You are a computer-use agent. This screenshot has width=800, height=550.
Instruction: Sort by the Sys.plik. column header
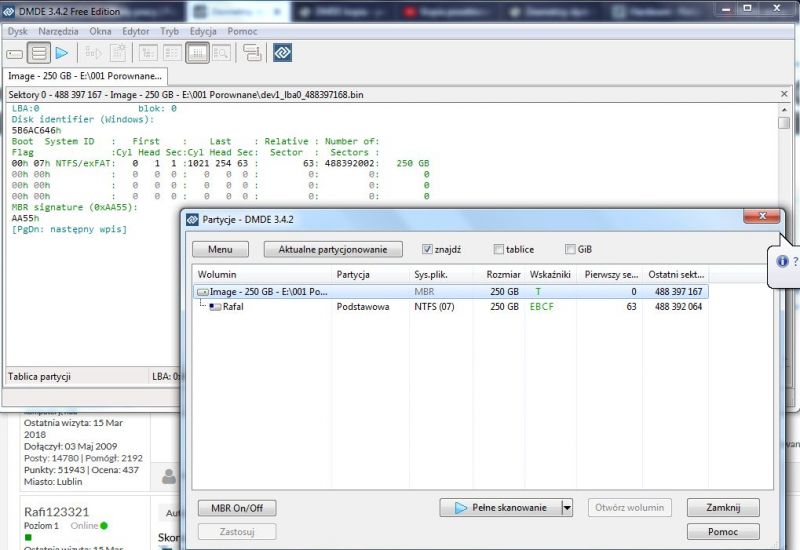click(441, 274)
